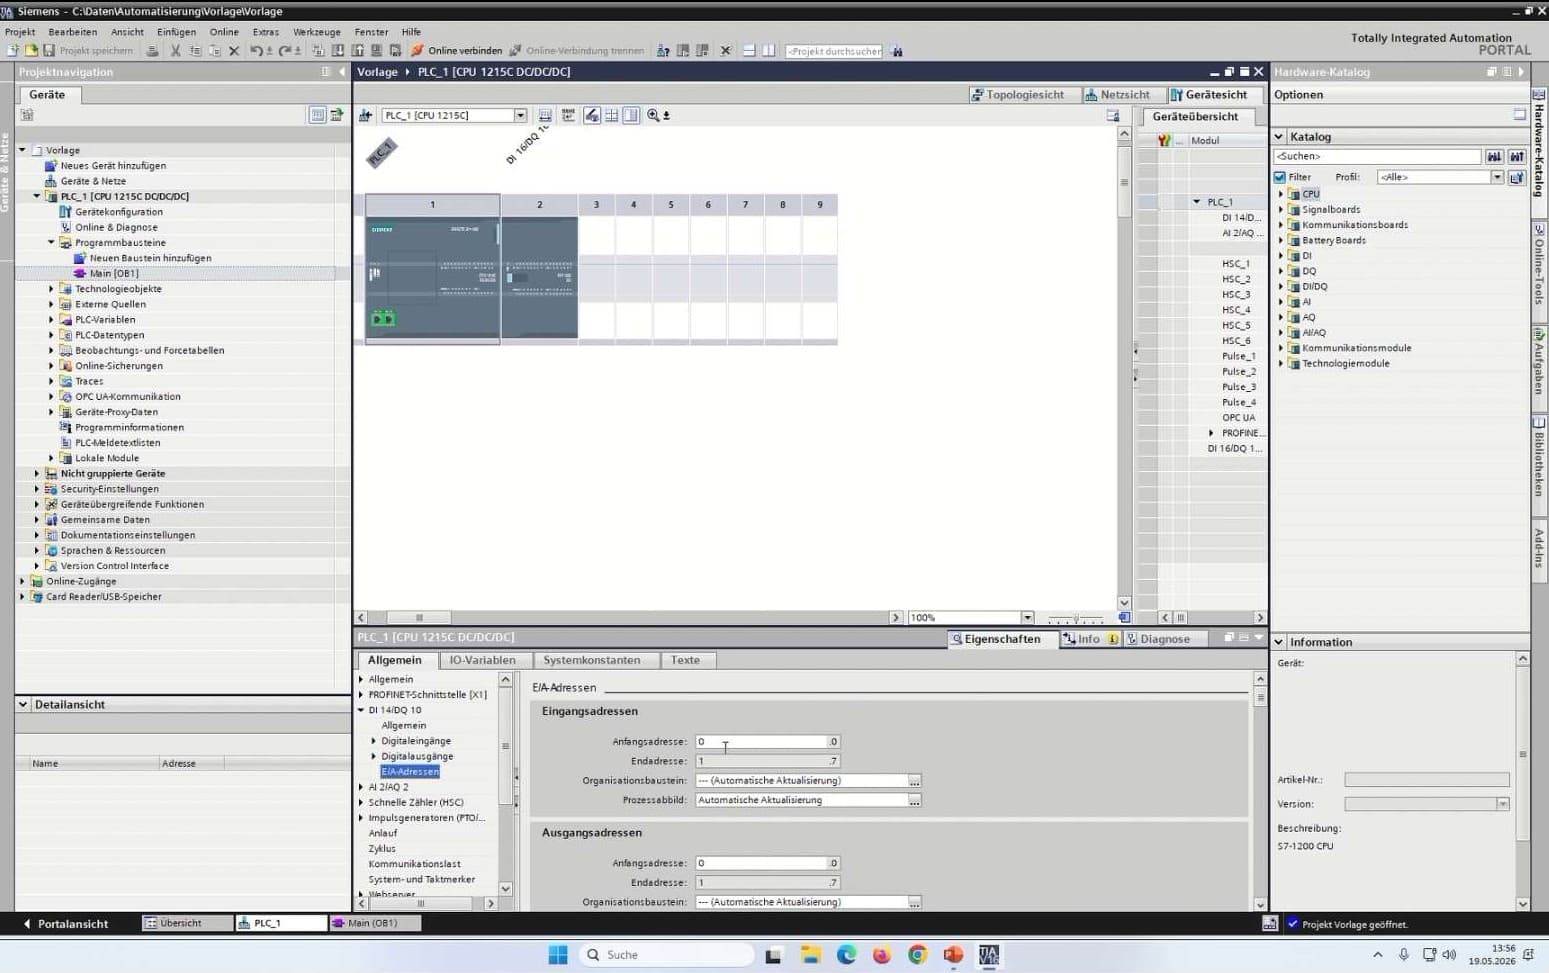The height and width of the screenshot is (973, 1549).
Task: Collapse the Detailansicht panel
Action: pyautogui.click(x=23, y=705)
